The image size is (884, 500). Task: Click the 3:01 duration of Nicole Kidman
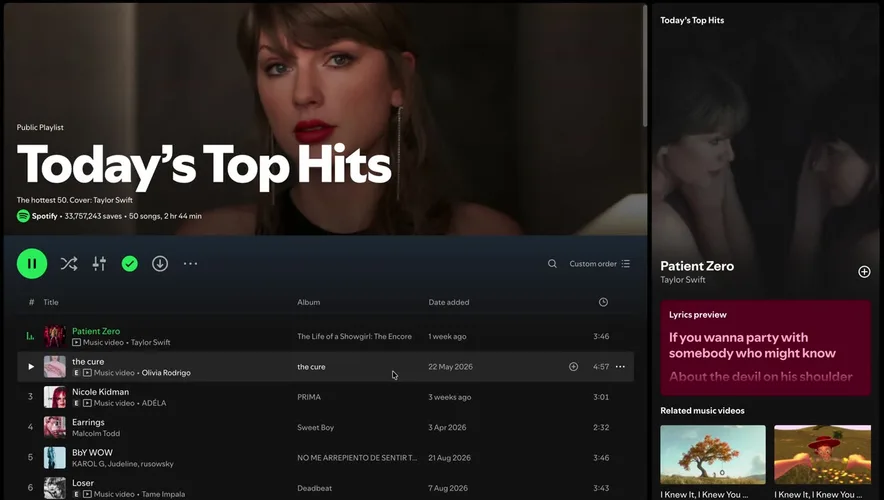(x=601, y=397)
